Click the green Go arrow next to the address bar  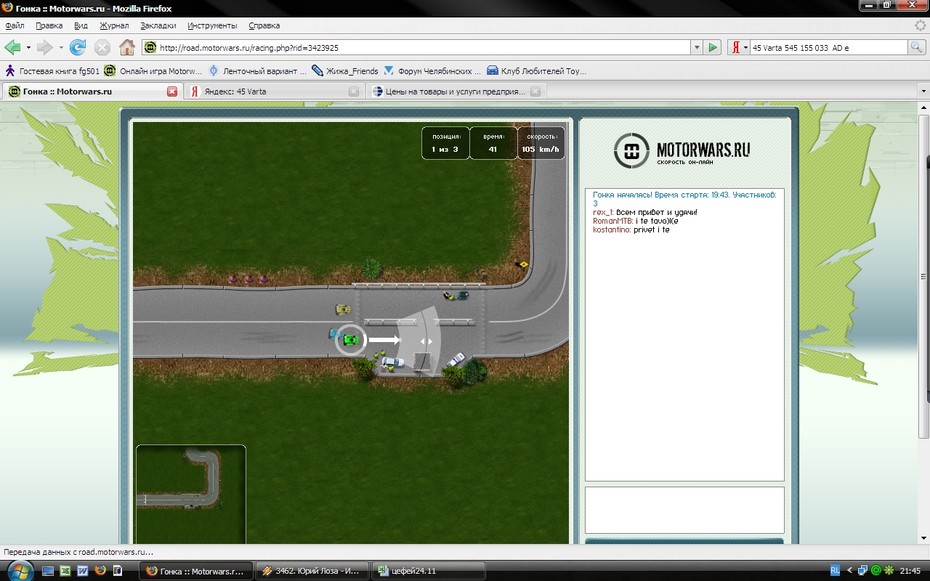click(713, 47)
